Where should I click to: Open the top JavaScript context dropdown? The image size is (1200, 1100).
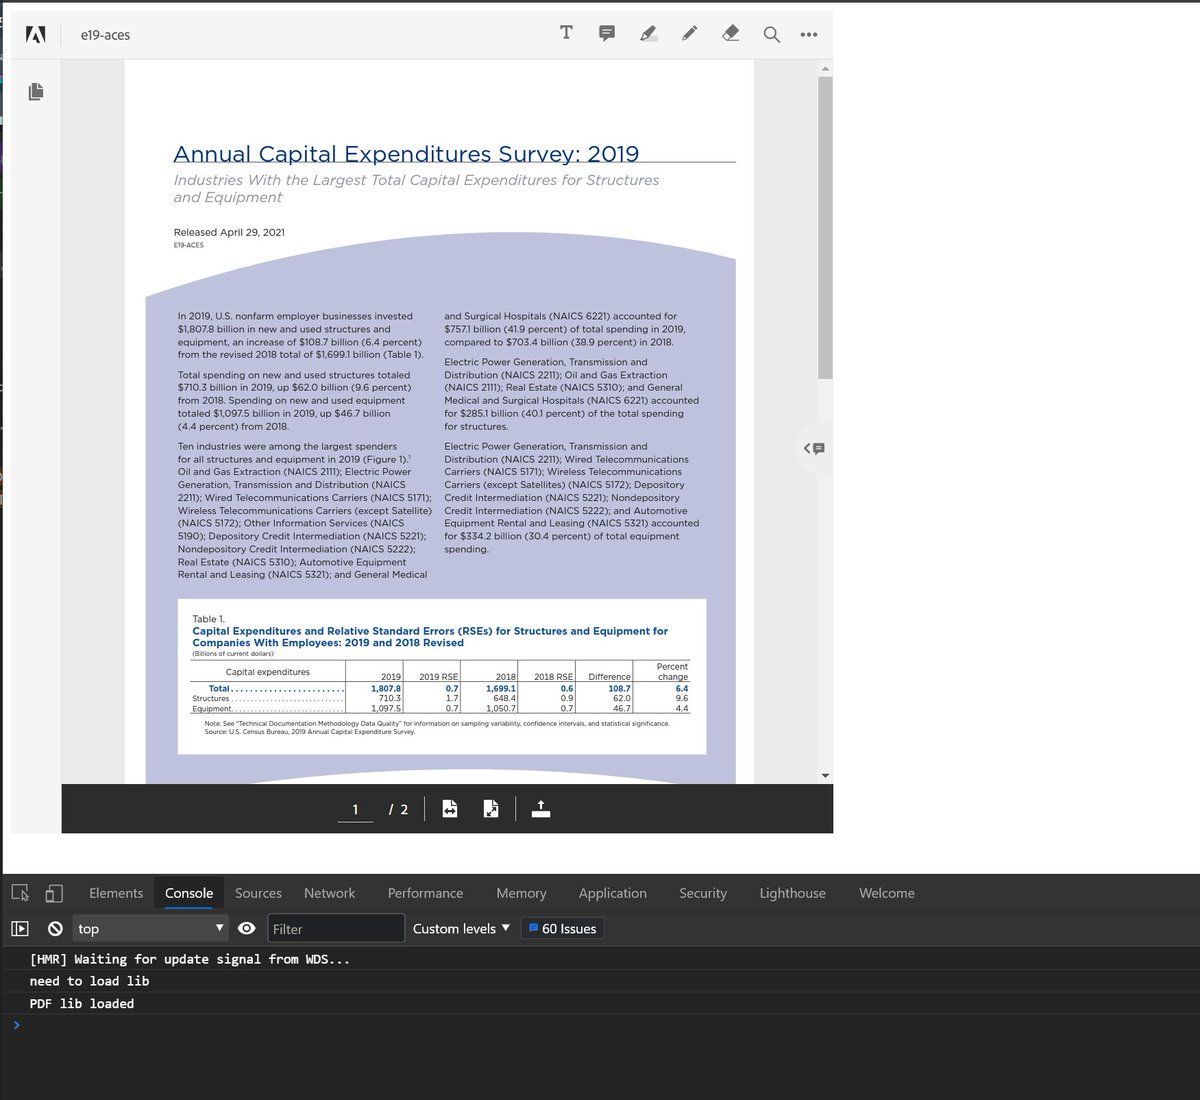(x=150, y=929)
